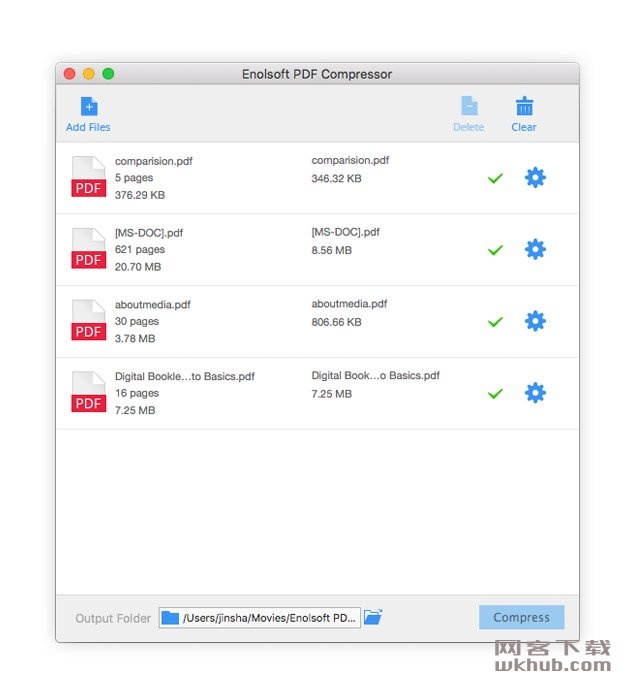Open settings gear for comparision.pdf
The image size is (636, 691).
535,178
